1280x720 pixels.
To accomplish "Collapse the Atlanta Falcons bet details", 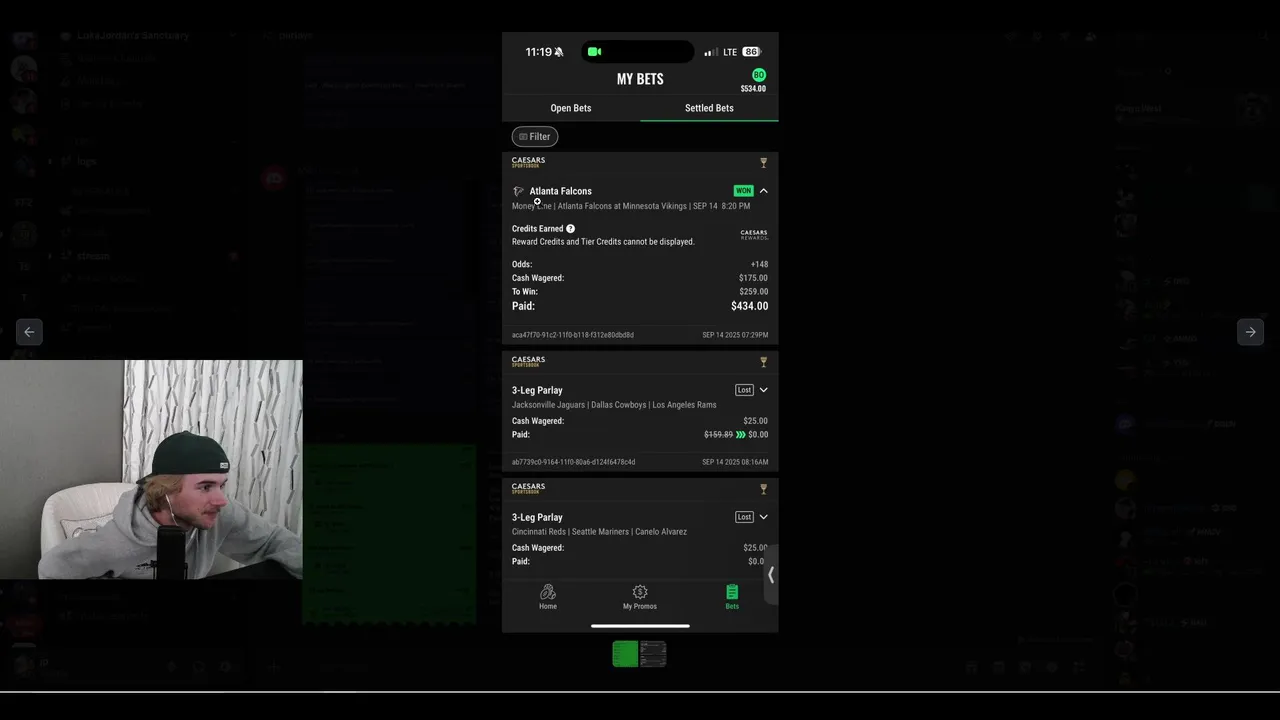I will 763,191.
